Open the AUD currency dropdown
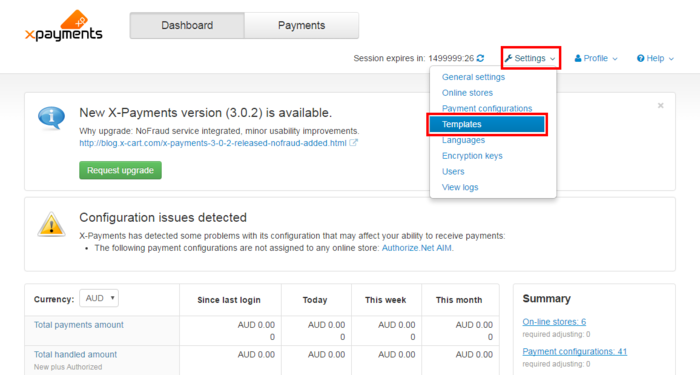 (x=99, y=298)
